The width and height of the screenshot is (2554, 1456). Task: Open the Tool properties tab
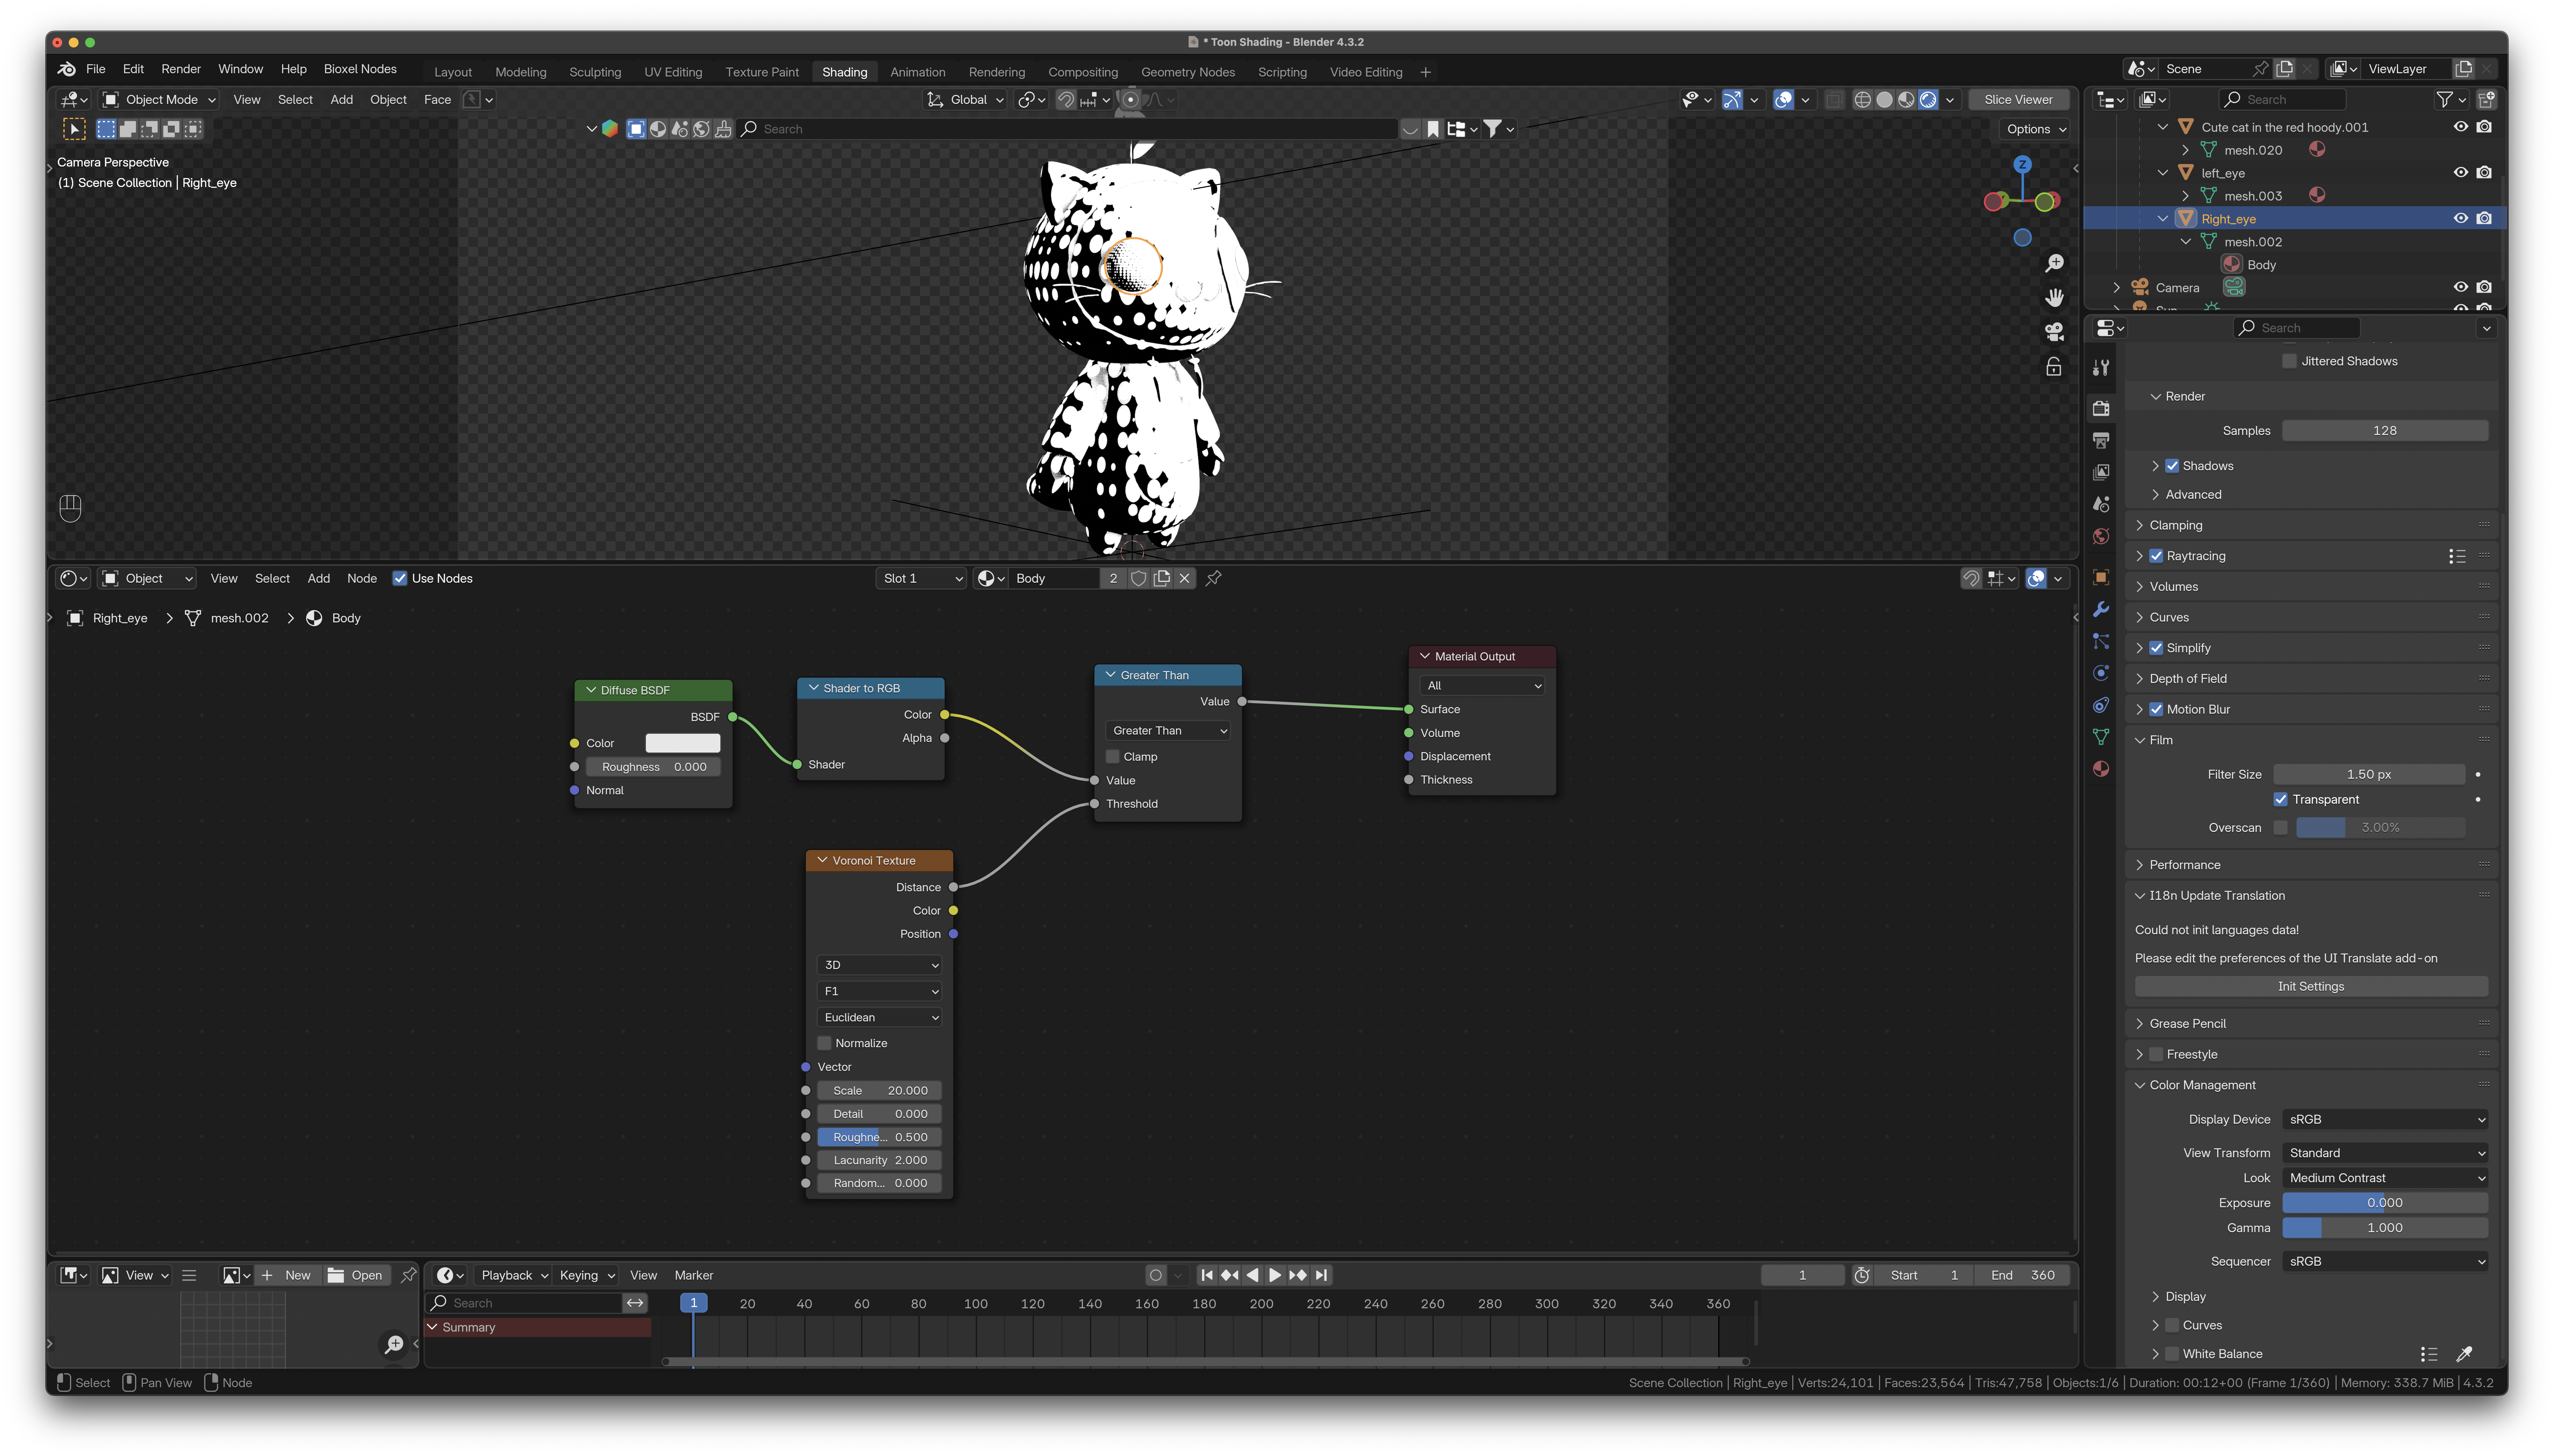click(x=2101, y=368)
